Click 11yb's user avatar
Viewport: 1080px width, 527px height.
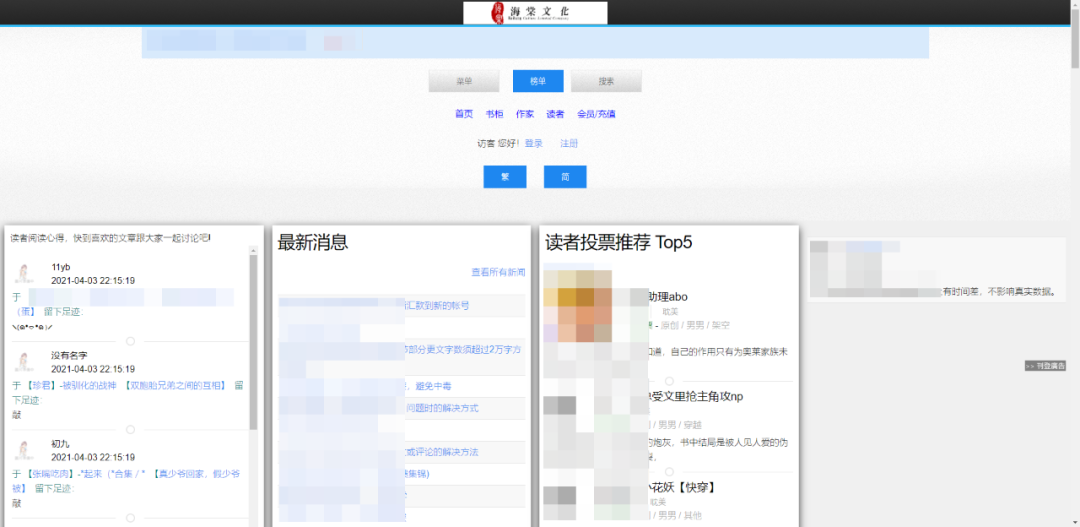point(24,274)
